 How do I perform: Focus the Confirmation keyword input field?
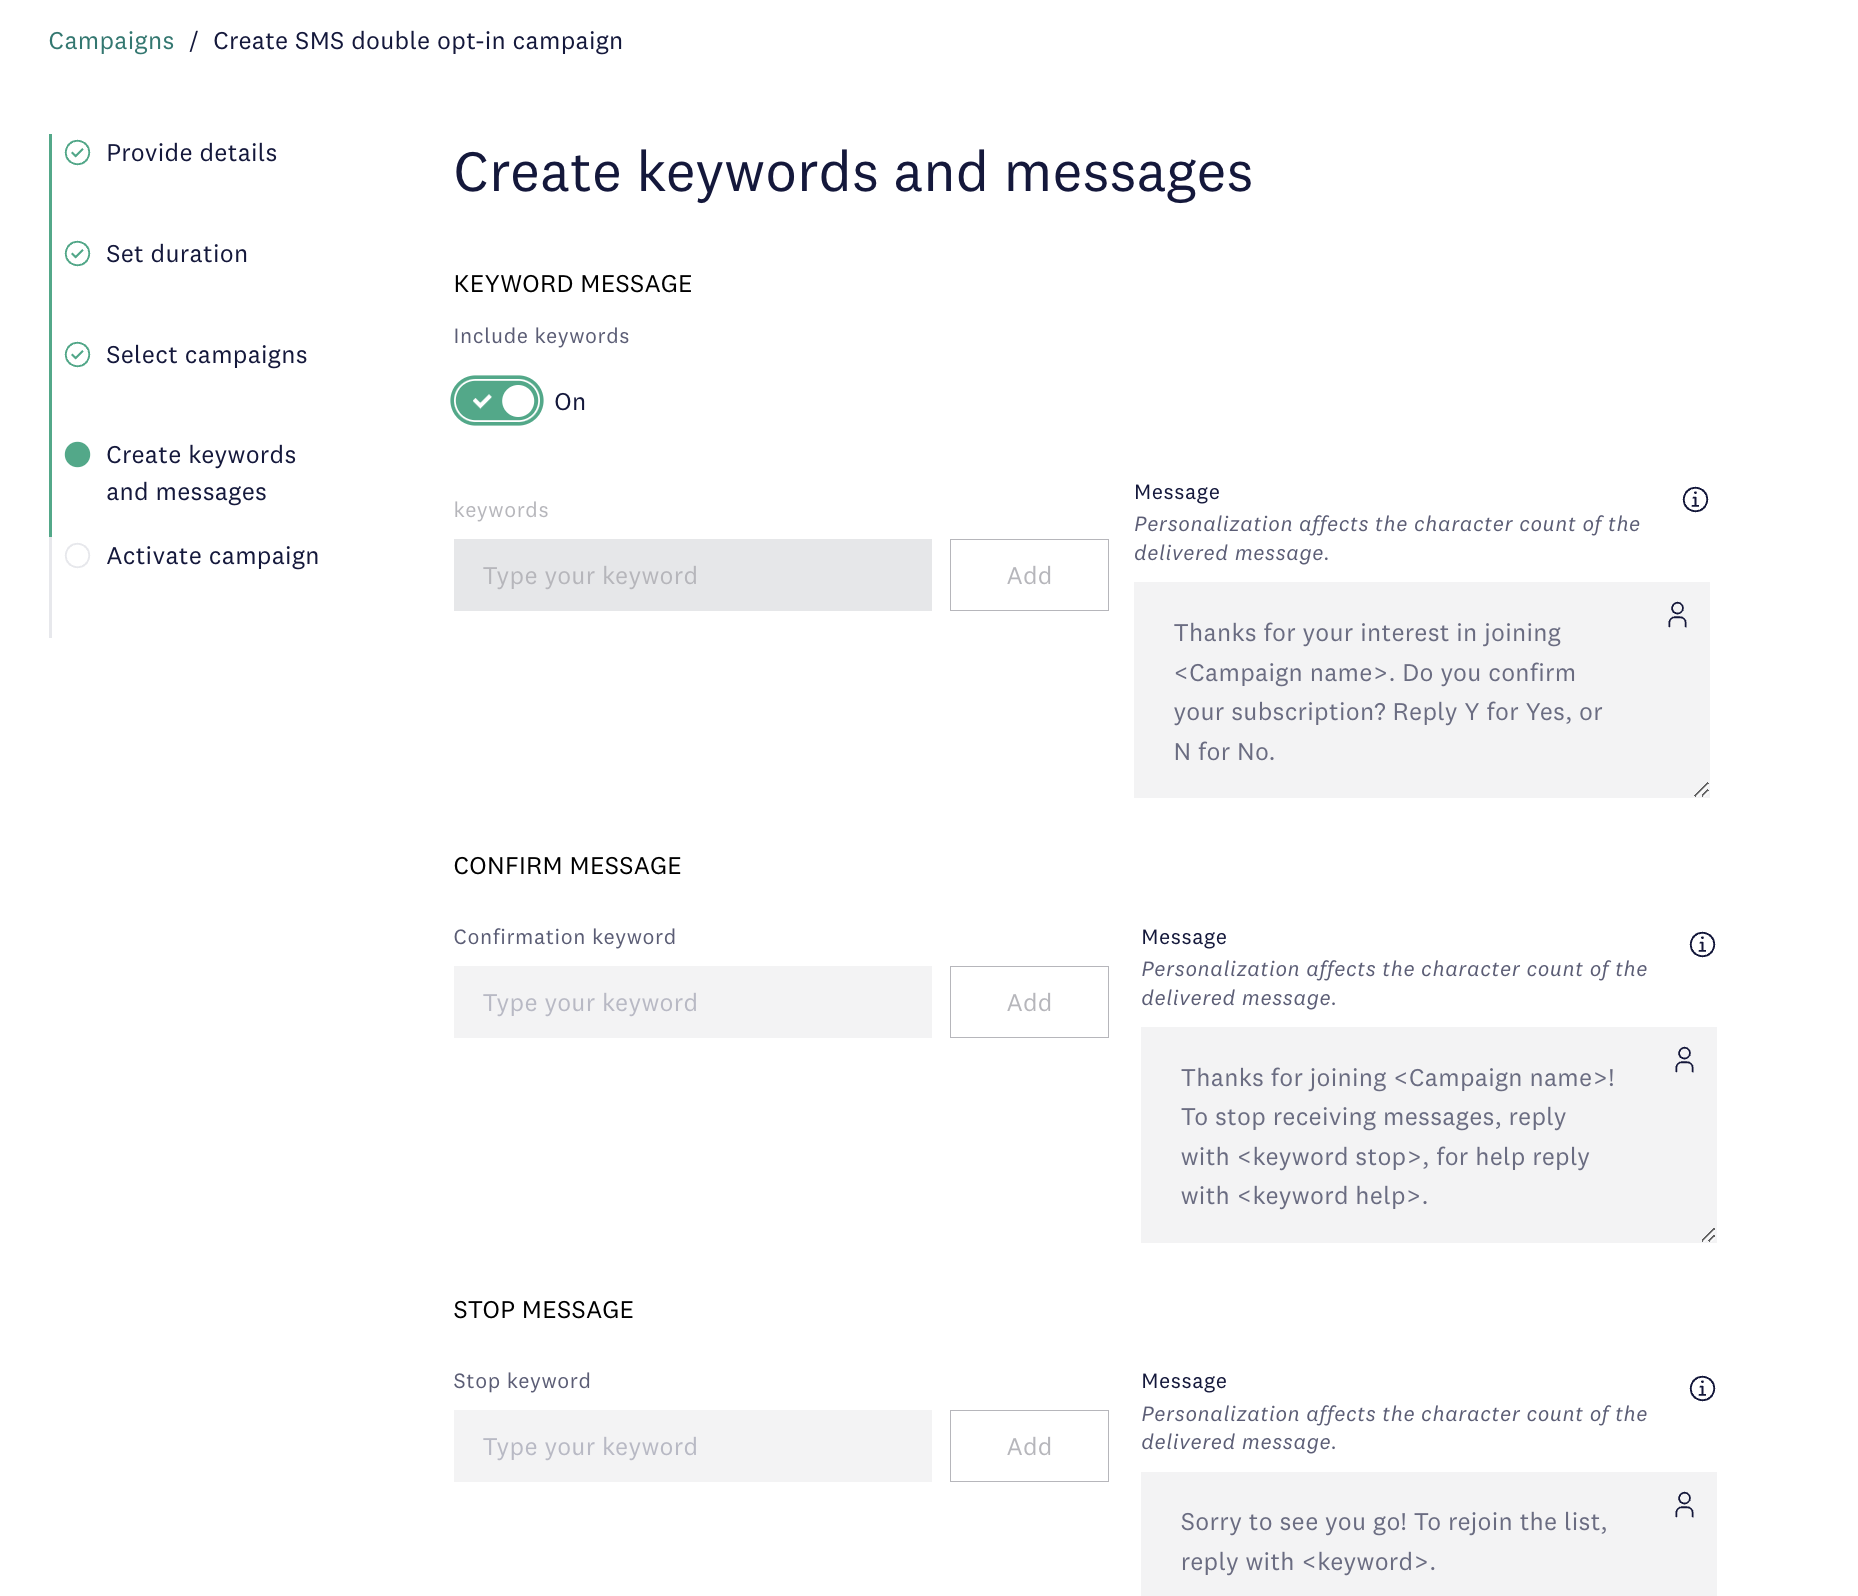tap(692, 1002)
